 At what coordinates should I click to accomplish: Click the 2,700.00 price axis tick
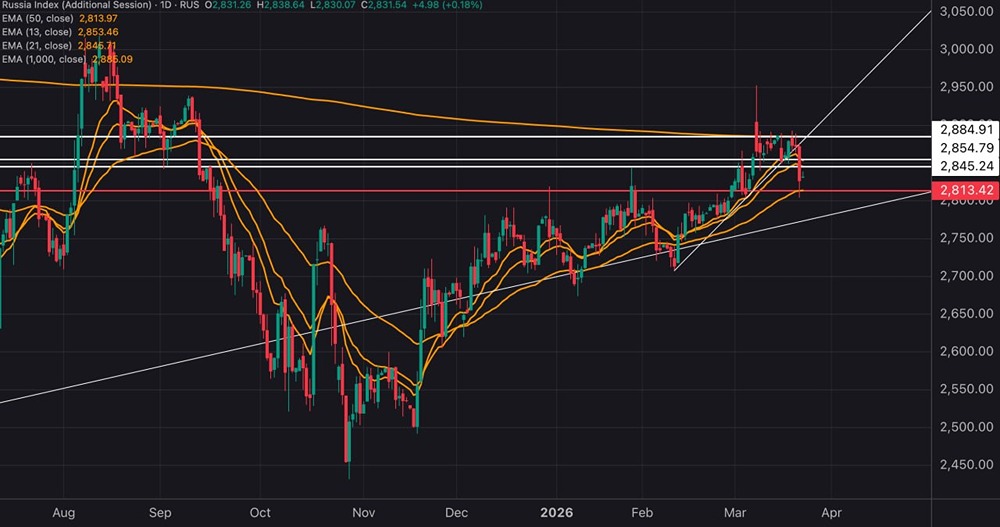tap(967, 276)
